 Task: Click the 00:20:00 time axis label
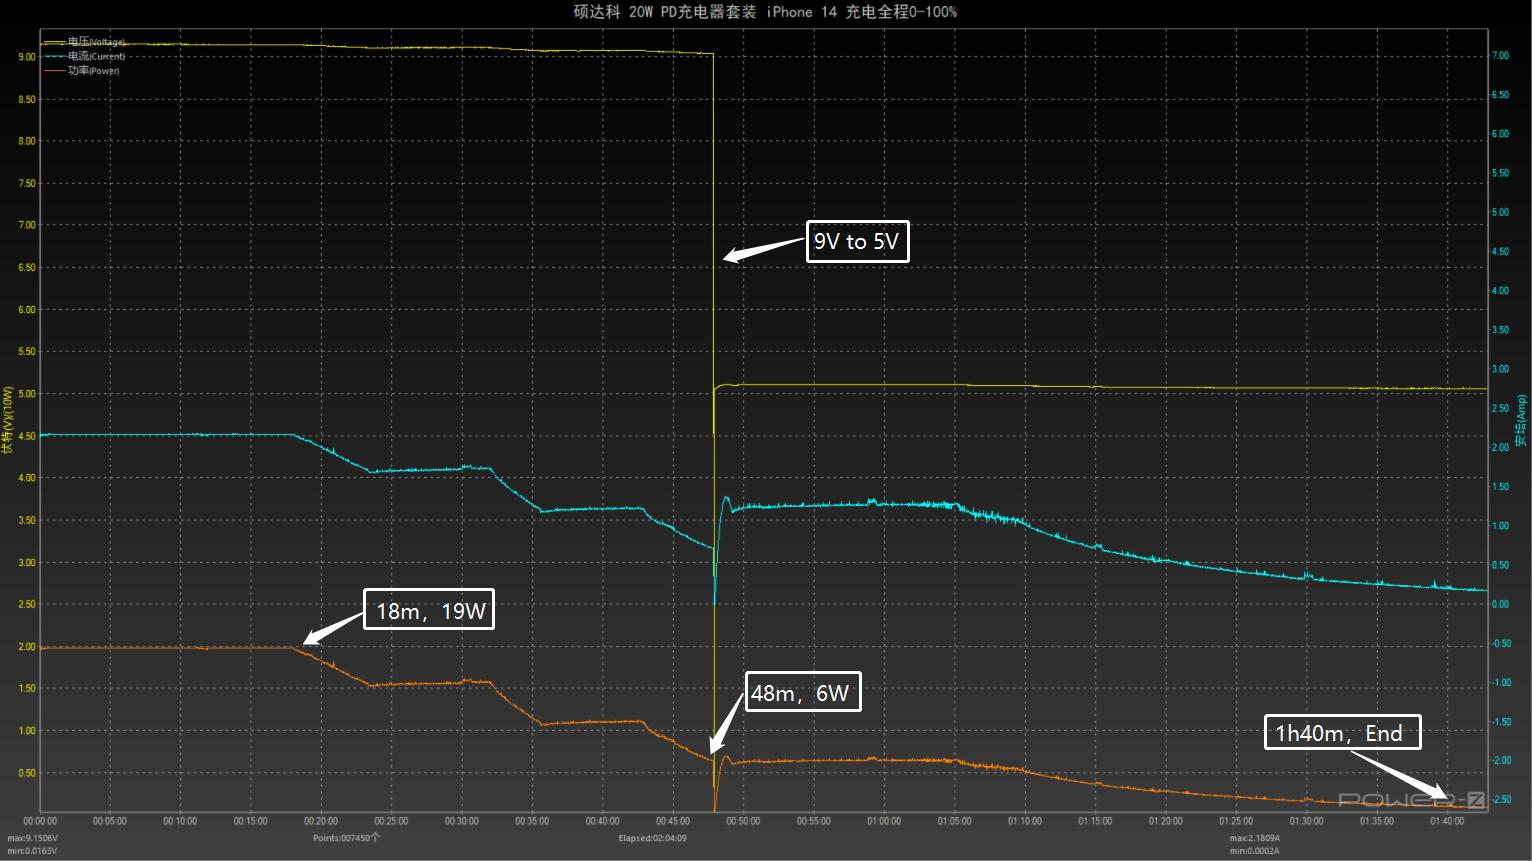click(321, 821)
